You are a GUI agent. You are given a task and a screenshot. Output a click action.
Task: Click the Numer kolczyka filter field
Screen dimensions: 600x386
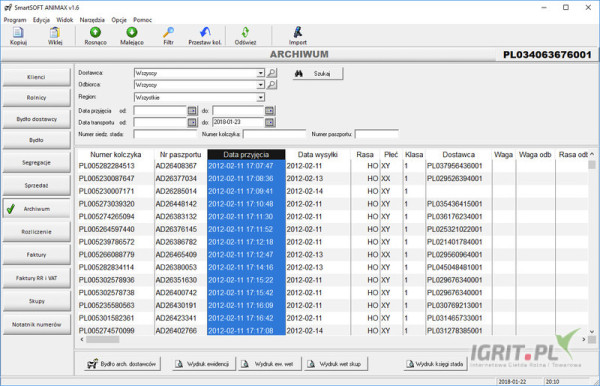274,134
